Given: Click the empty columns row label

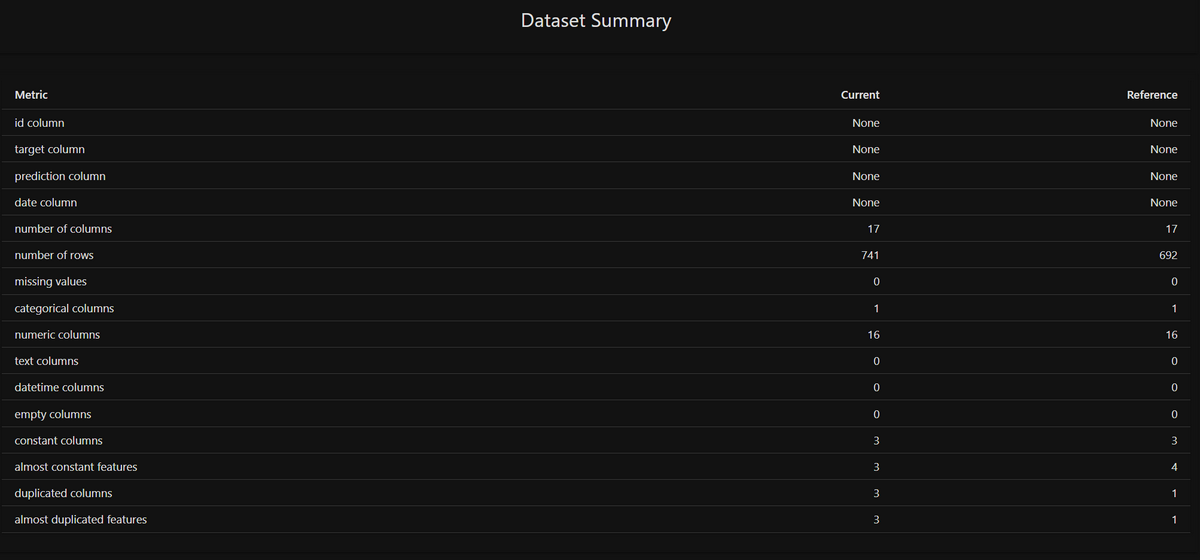Looking at the screenshot, I should 53,414.
